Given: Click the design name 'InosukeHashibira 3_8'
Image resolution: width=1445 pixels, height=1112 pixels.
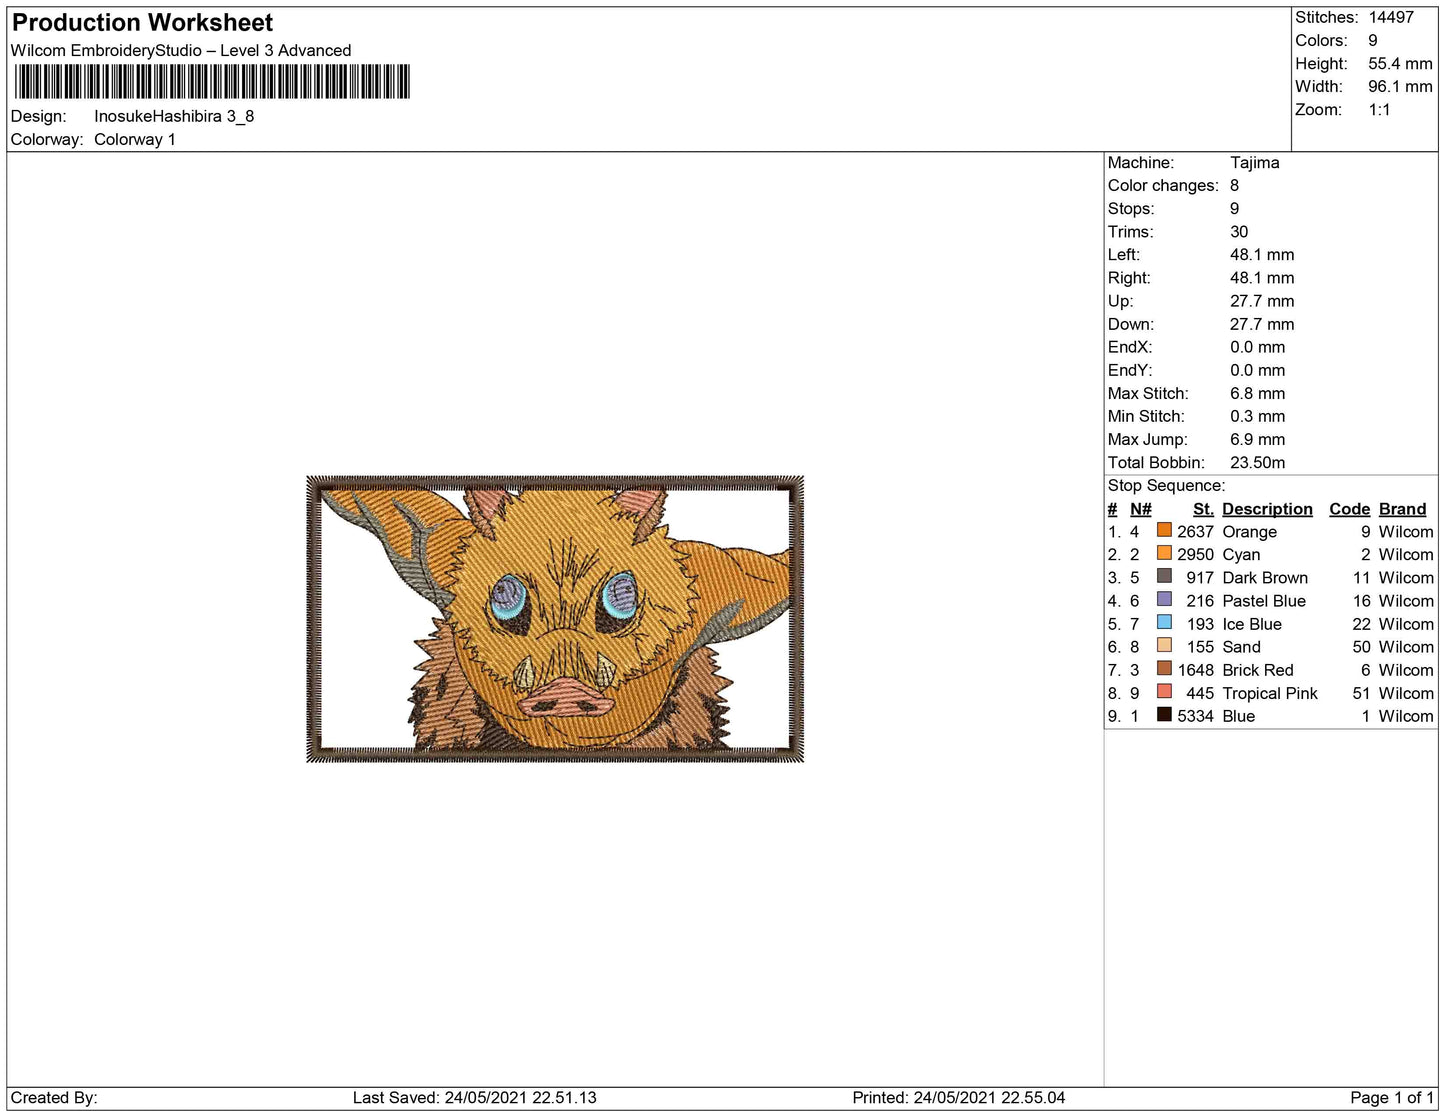Looking at the screenshot, I should click(x=174, y=116).
